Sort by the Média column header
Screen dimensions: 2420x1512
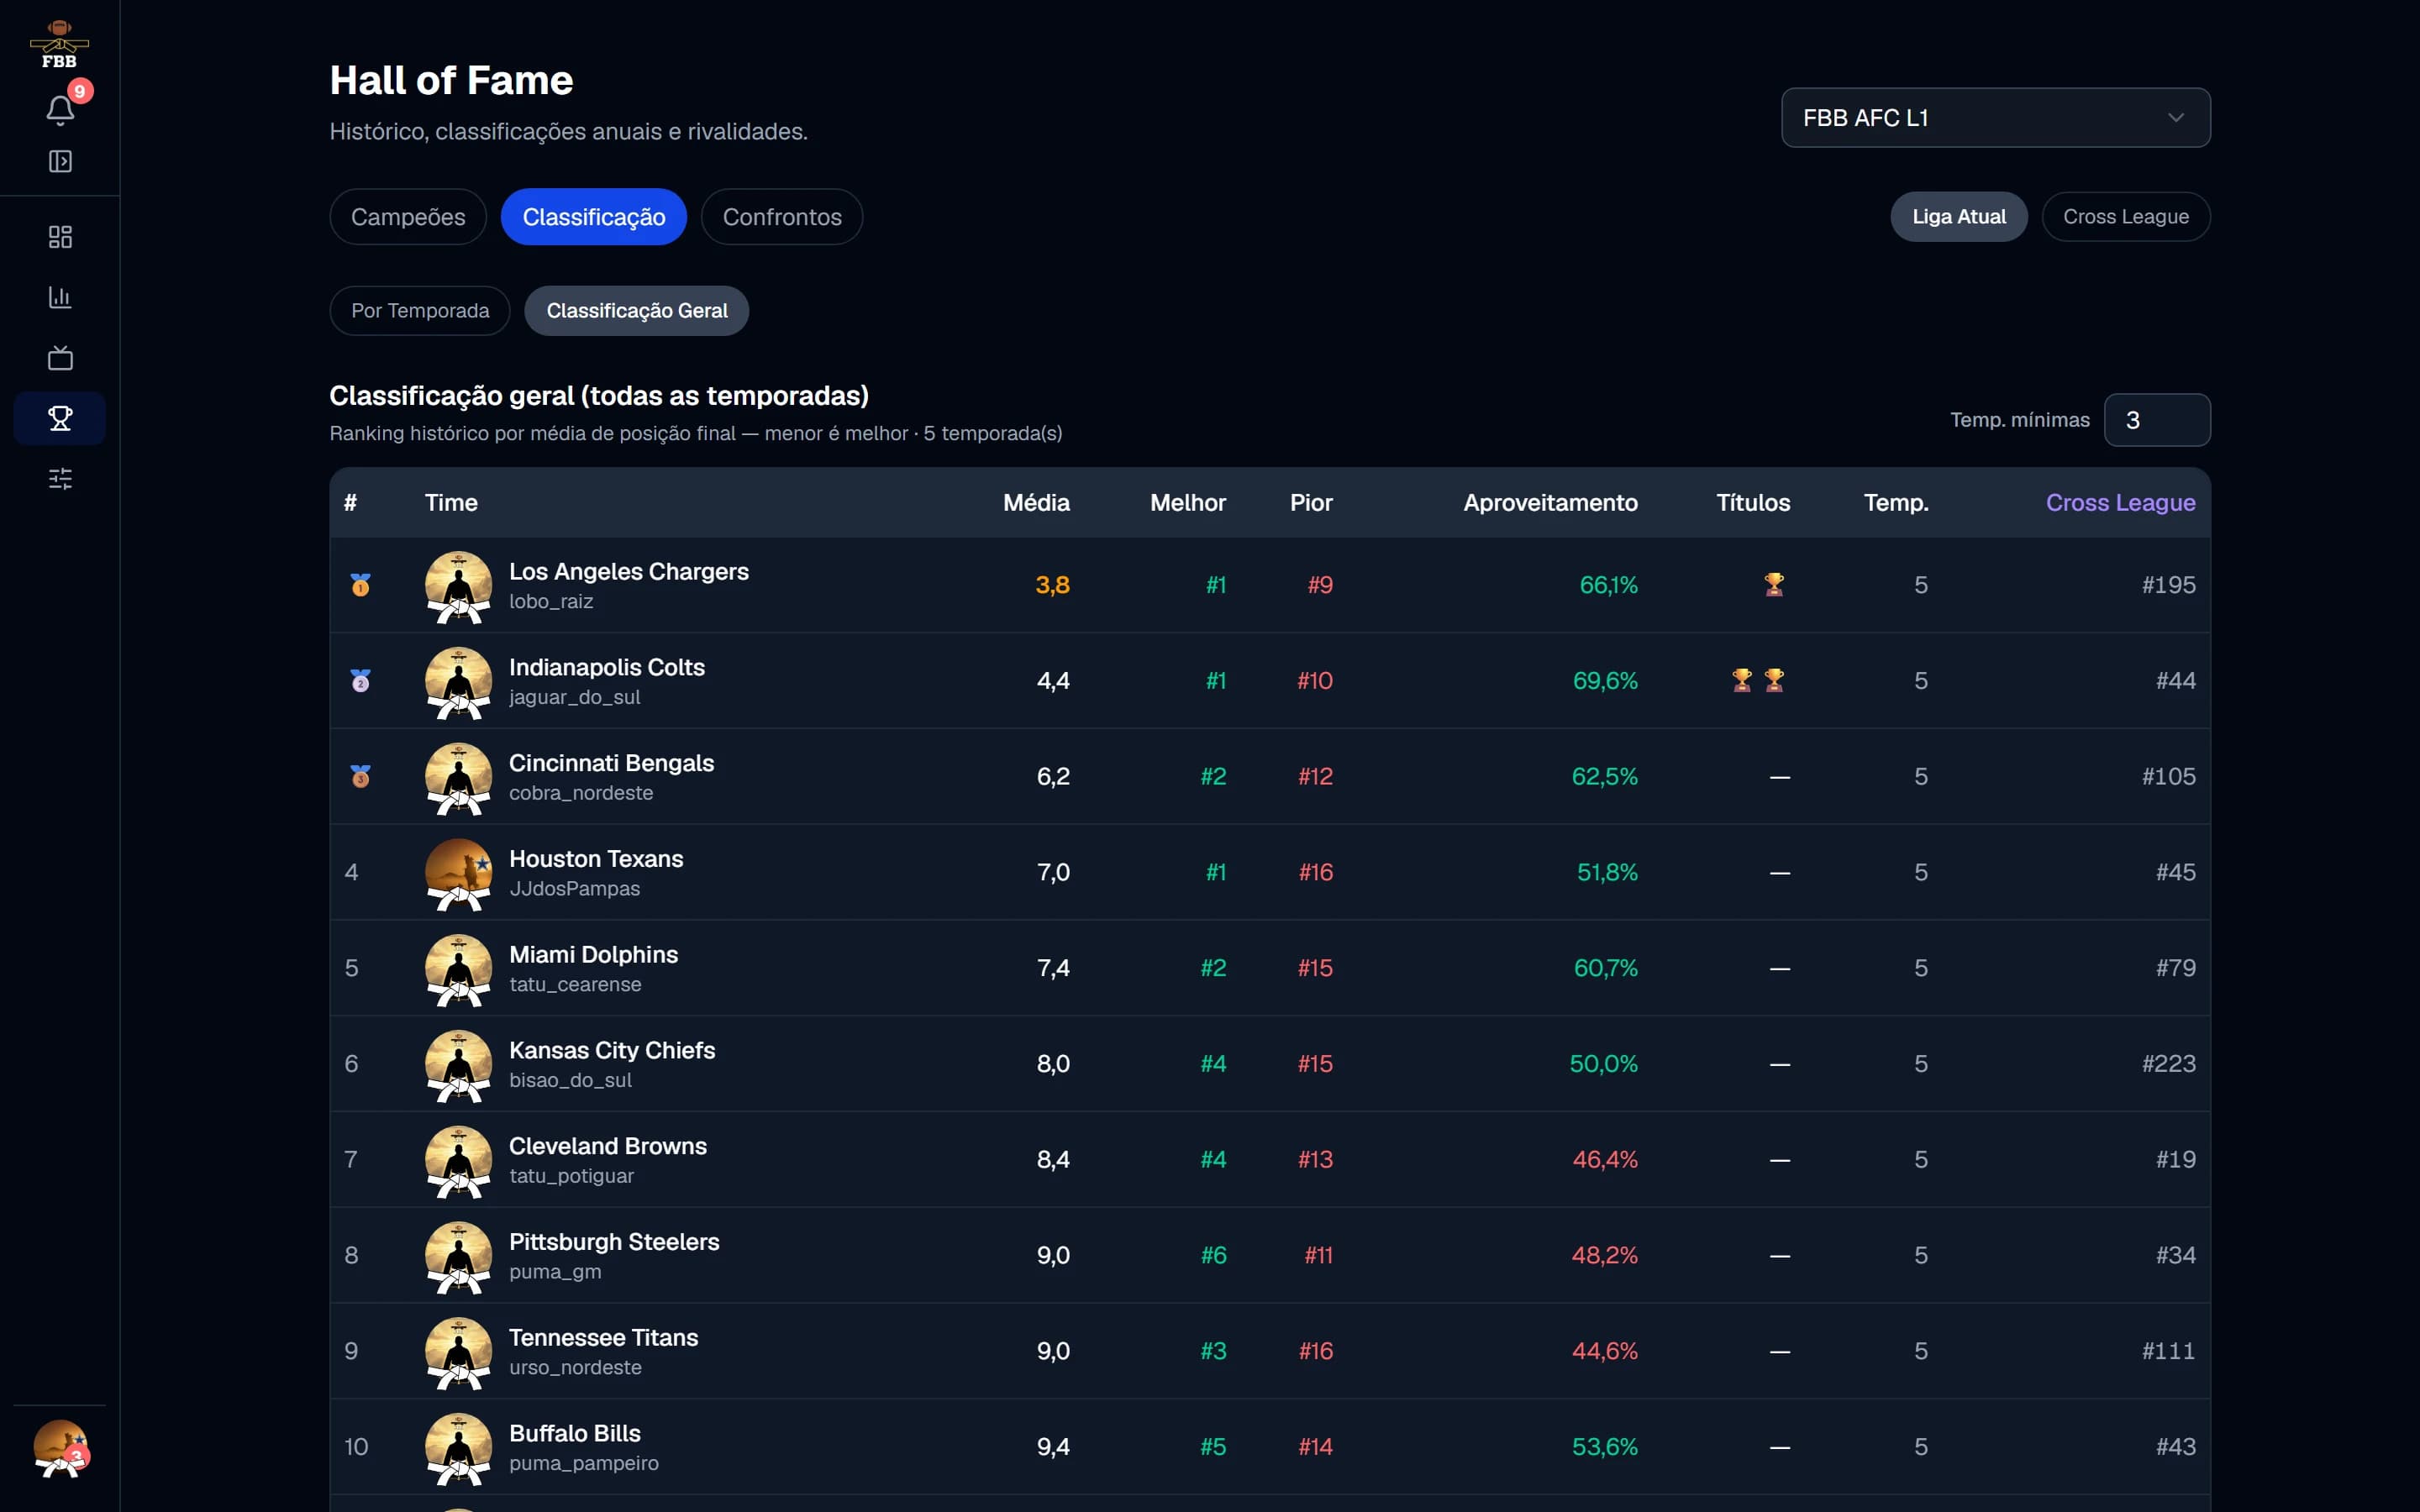click(x=1036, y=503)
